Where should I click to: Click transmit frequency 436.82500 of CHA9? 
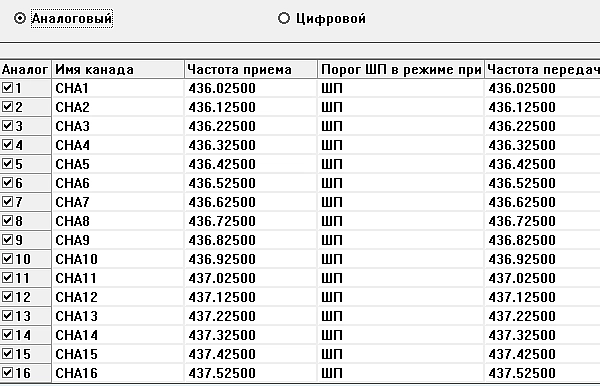point(542,240)
